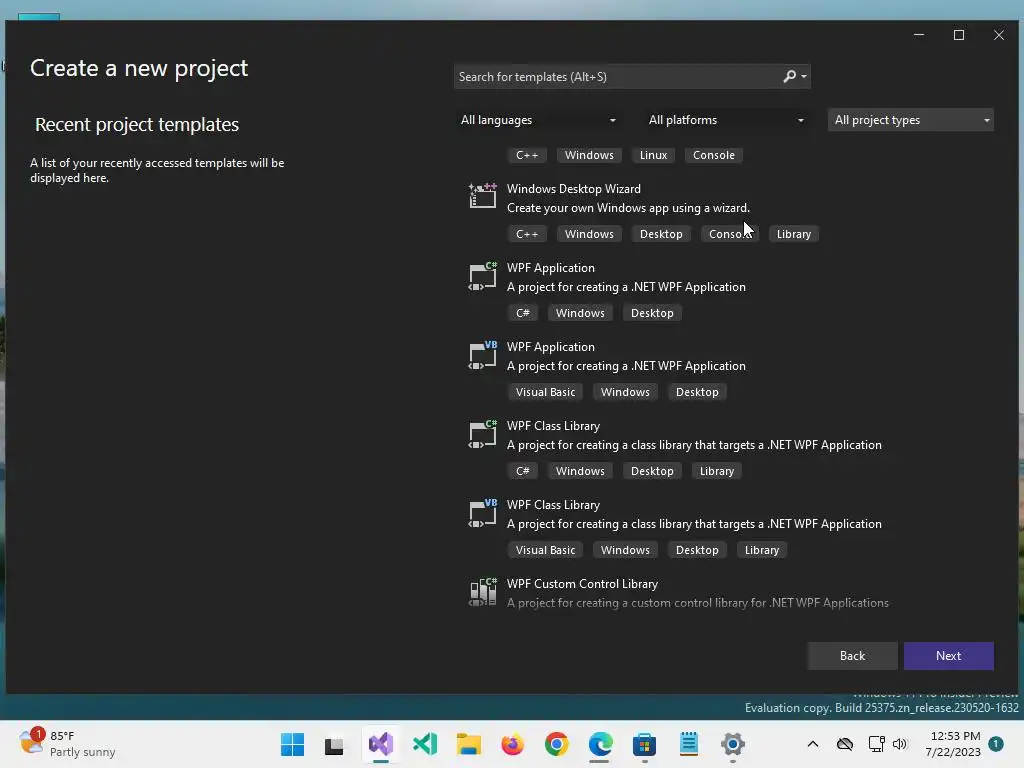Open Notepad from the taskbar

(x=689, y=744)
